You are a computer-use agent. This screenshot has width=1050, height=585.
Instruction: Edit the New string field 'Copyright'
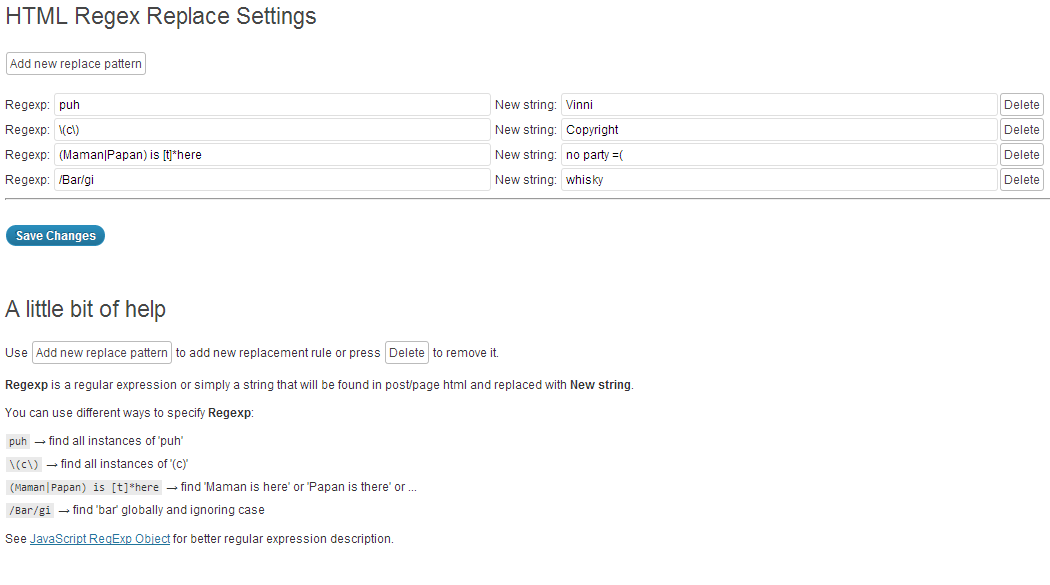pos(779,130)
